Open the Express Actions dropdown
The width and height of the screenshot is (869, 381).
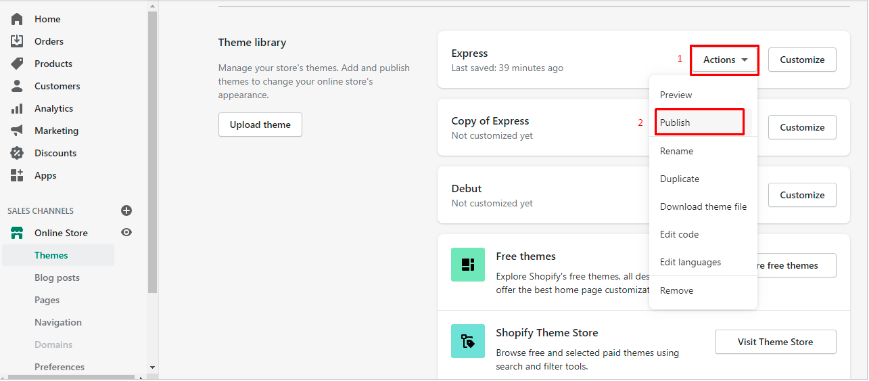(x=725, y=60)
